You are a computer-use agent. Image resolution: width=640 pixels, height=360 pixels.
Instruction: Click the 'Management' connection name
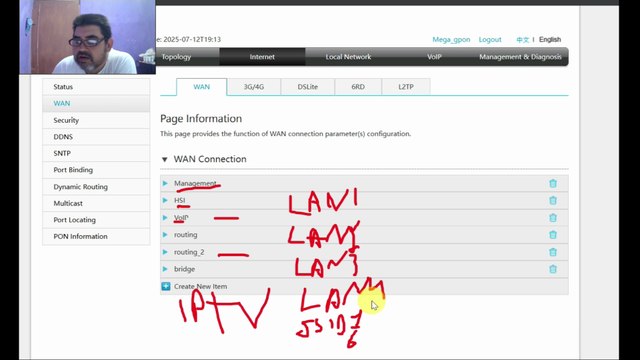(195, 183)
